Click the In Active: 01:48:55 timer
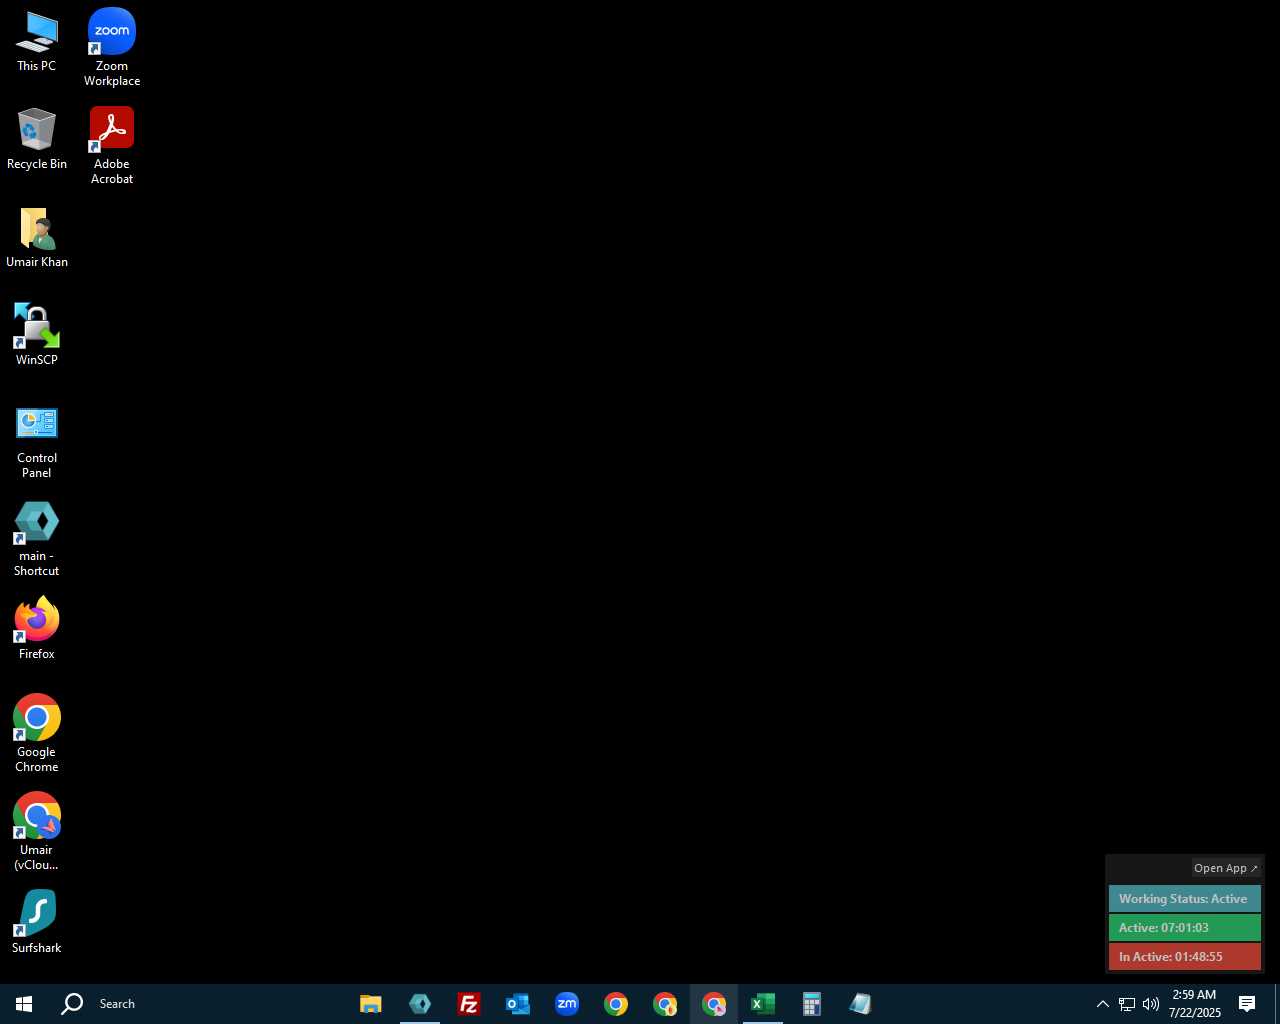 click(x=1184, y=957)
